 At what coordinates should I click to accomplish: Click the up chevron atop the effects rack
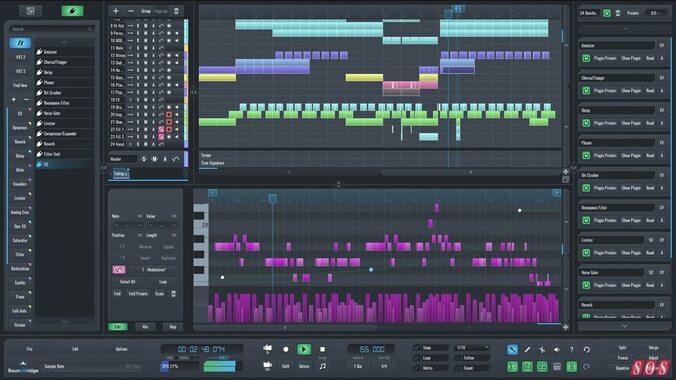tap(625, 29)
